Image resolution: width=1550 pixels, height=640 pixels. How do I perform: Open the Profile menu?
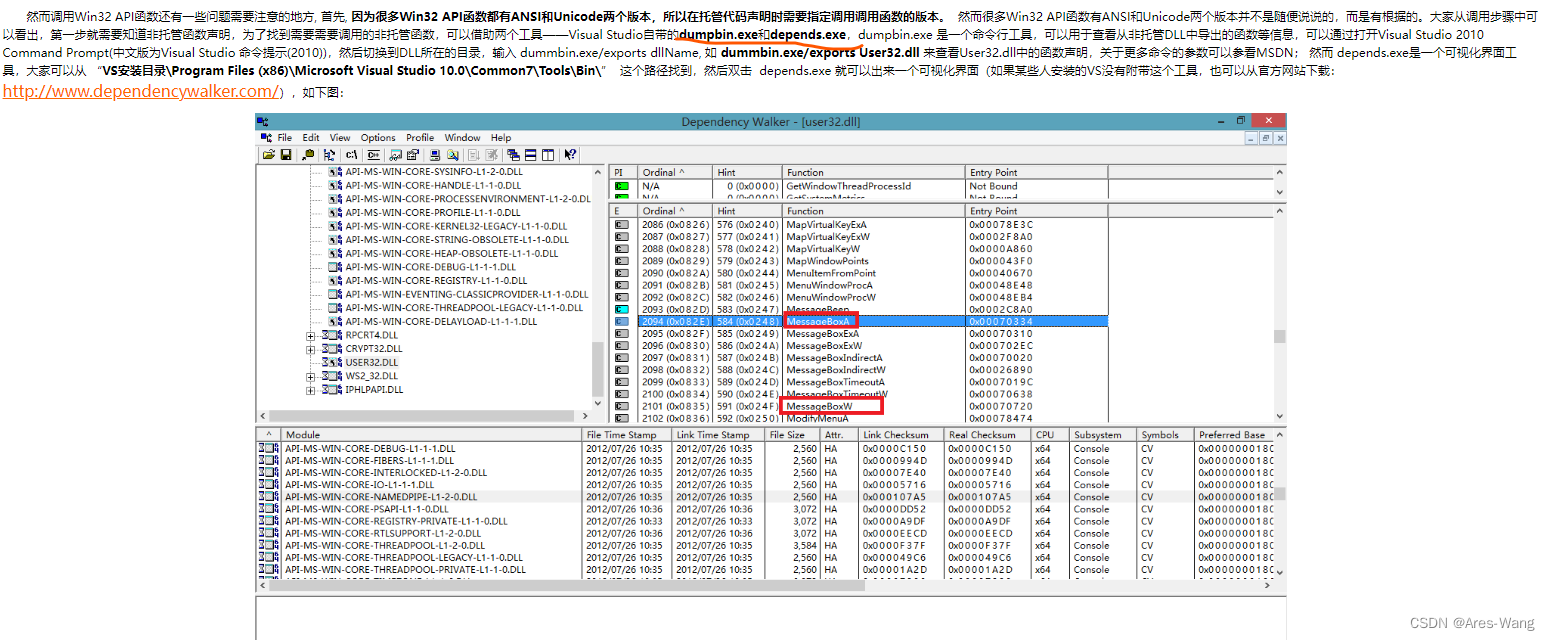click(x=420, y=137)
